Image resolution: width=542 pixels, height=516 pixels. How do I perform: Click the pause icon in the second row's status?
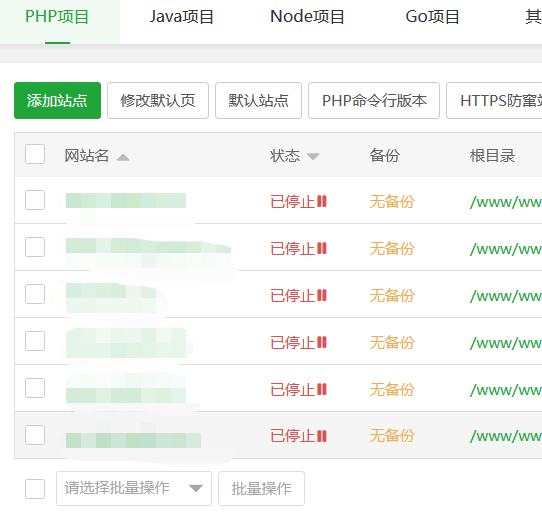pos(322,248)
